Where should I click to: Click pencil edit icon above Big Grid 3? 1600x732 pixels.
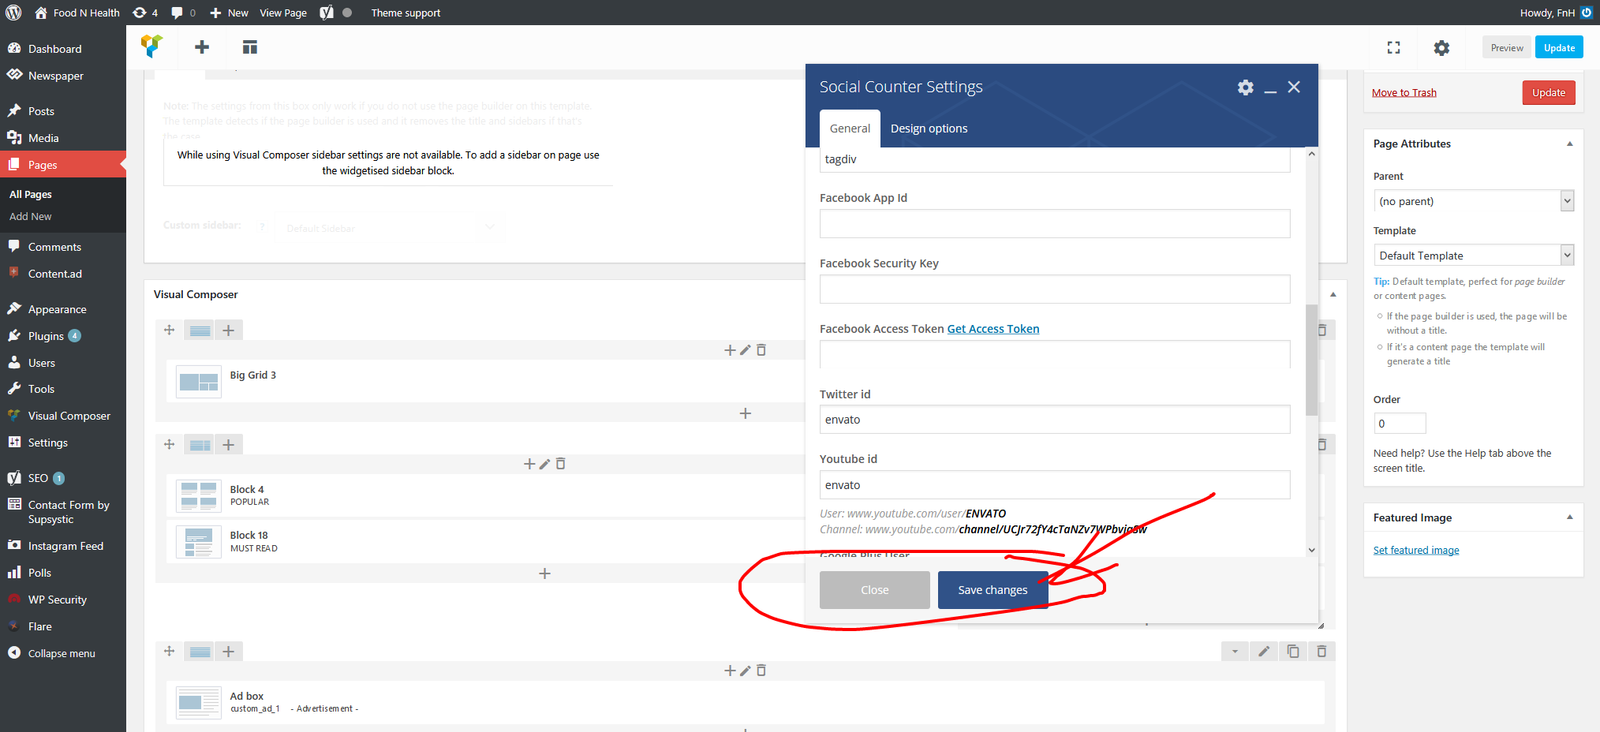[x=745, y=350]
